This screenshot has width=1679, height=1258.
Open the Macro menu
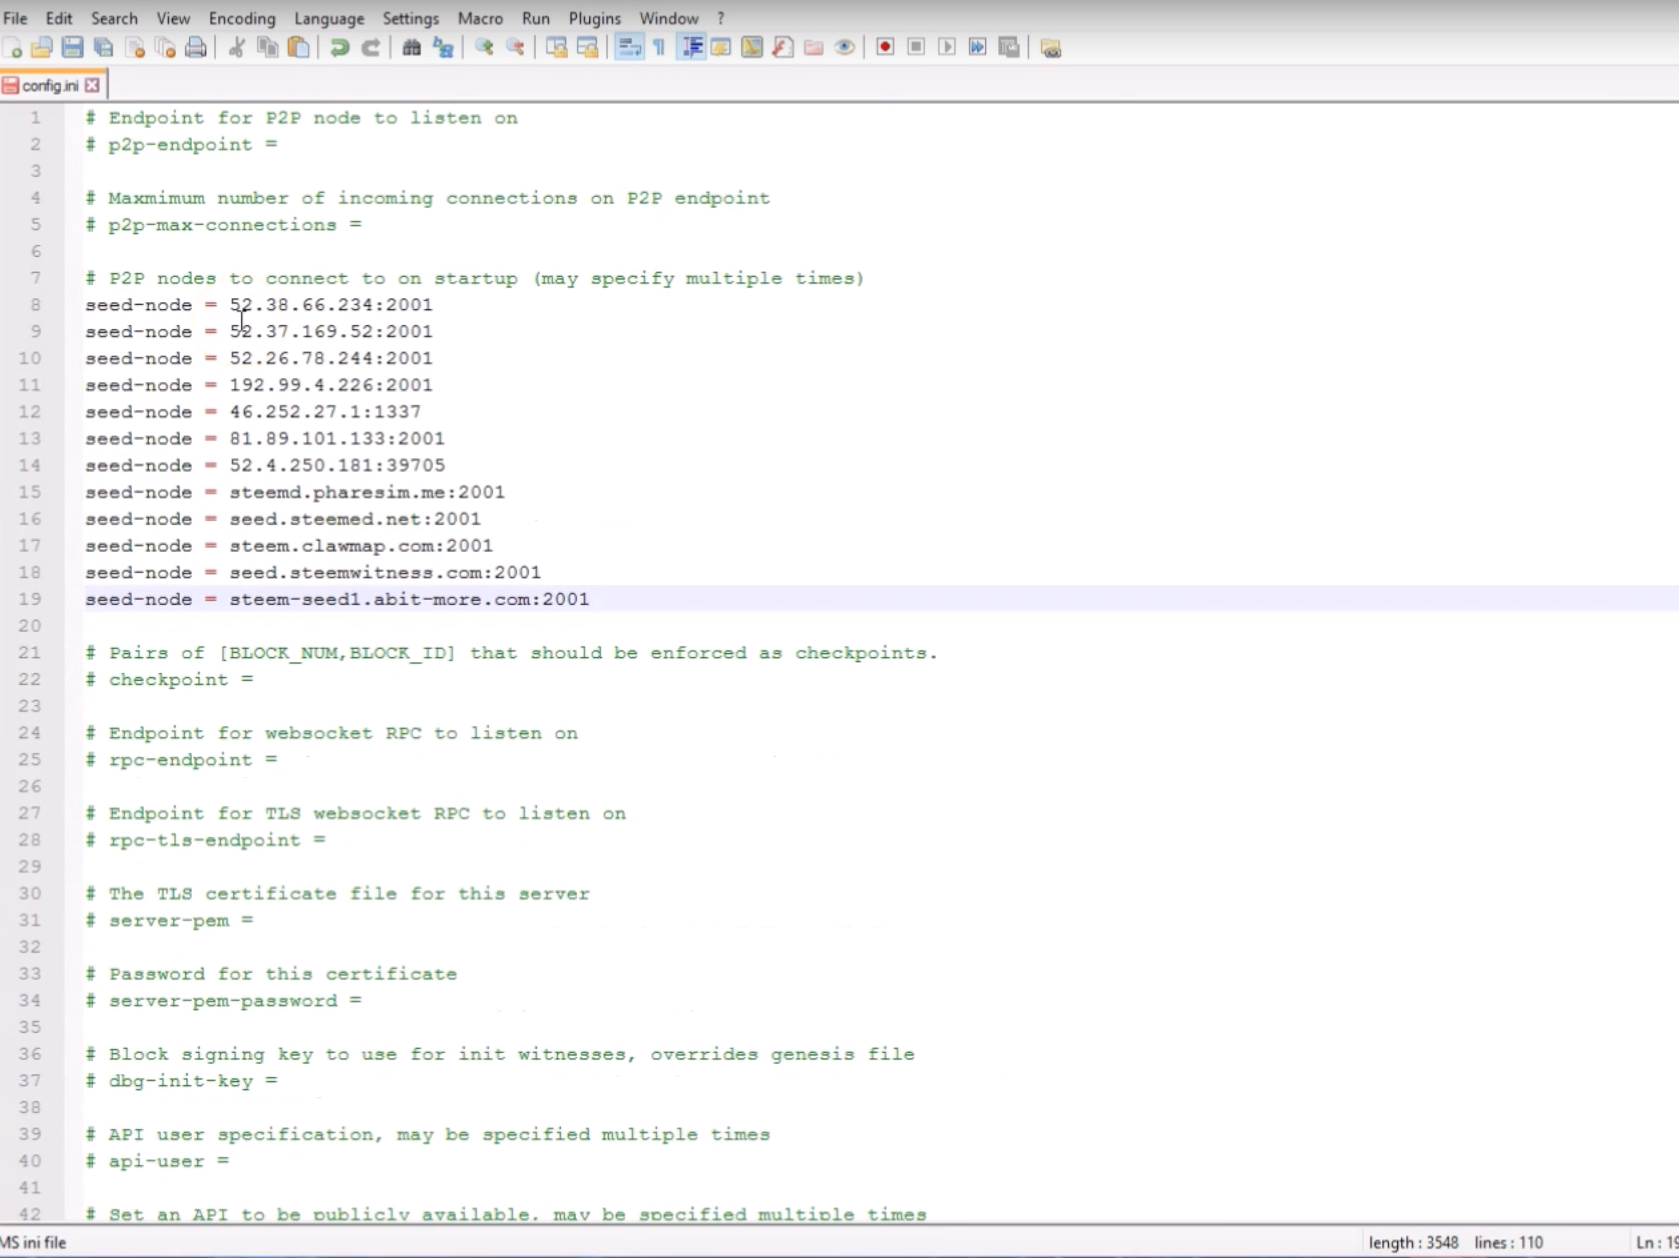[x=480, y=18]
